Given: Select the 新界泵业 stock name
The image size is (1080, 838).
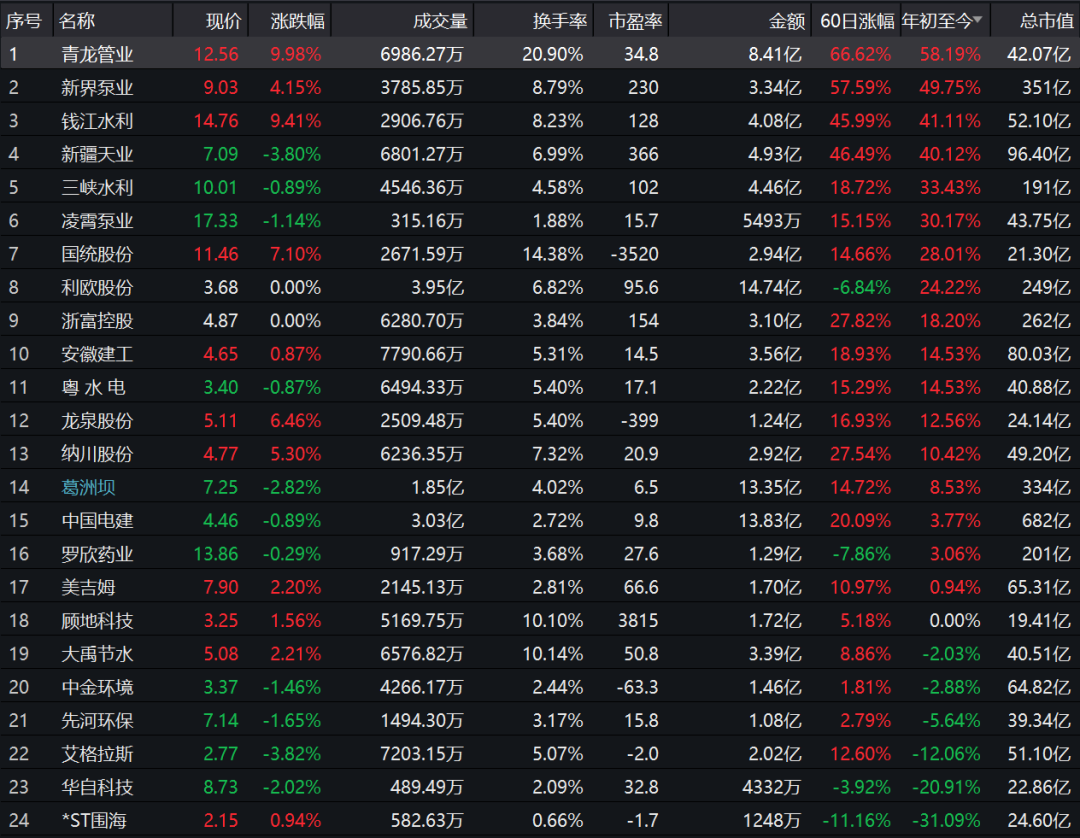Looking at the screenshot, I should pyautogui.click(x=97, y=87).
